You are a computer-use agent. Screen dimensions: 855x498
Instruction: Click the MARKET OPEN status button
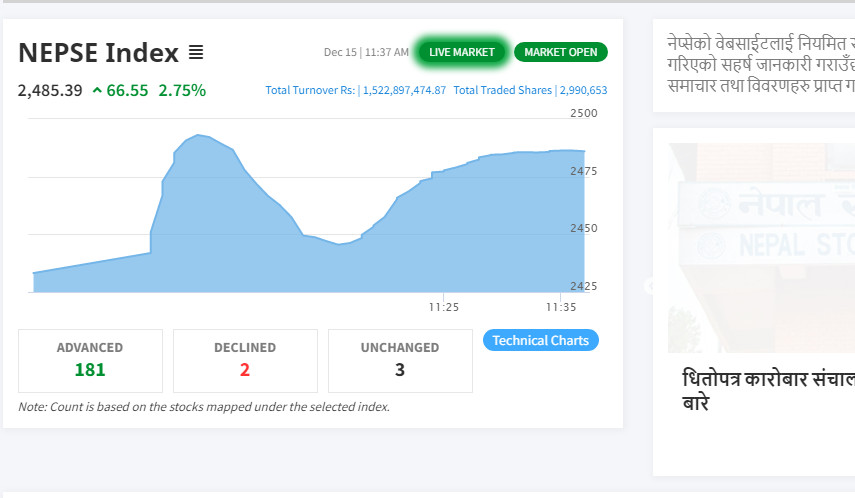click(x=561, y=52)
